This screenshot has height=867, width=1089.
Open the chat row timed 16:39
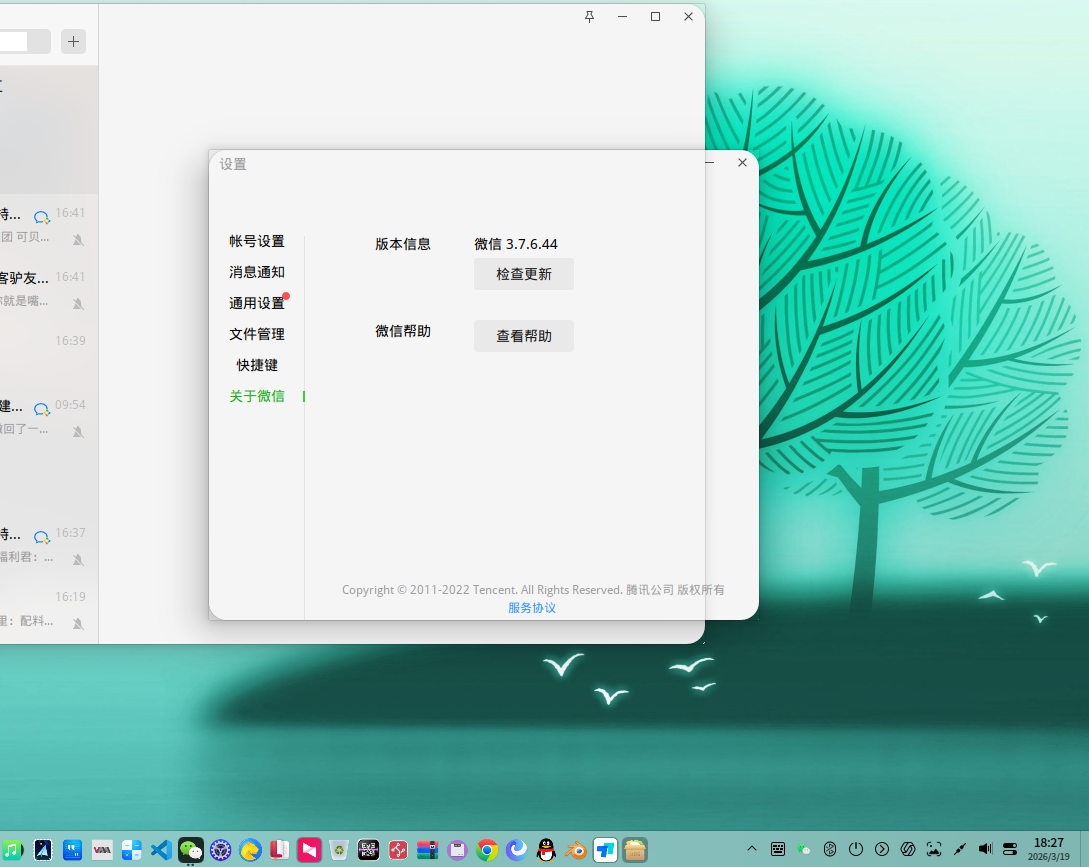click(x=49, y=353)
